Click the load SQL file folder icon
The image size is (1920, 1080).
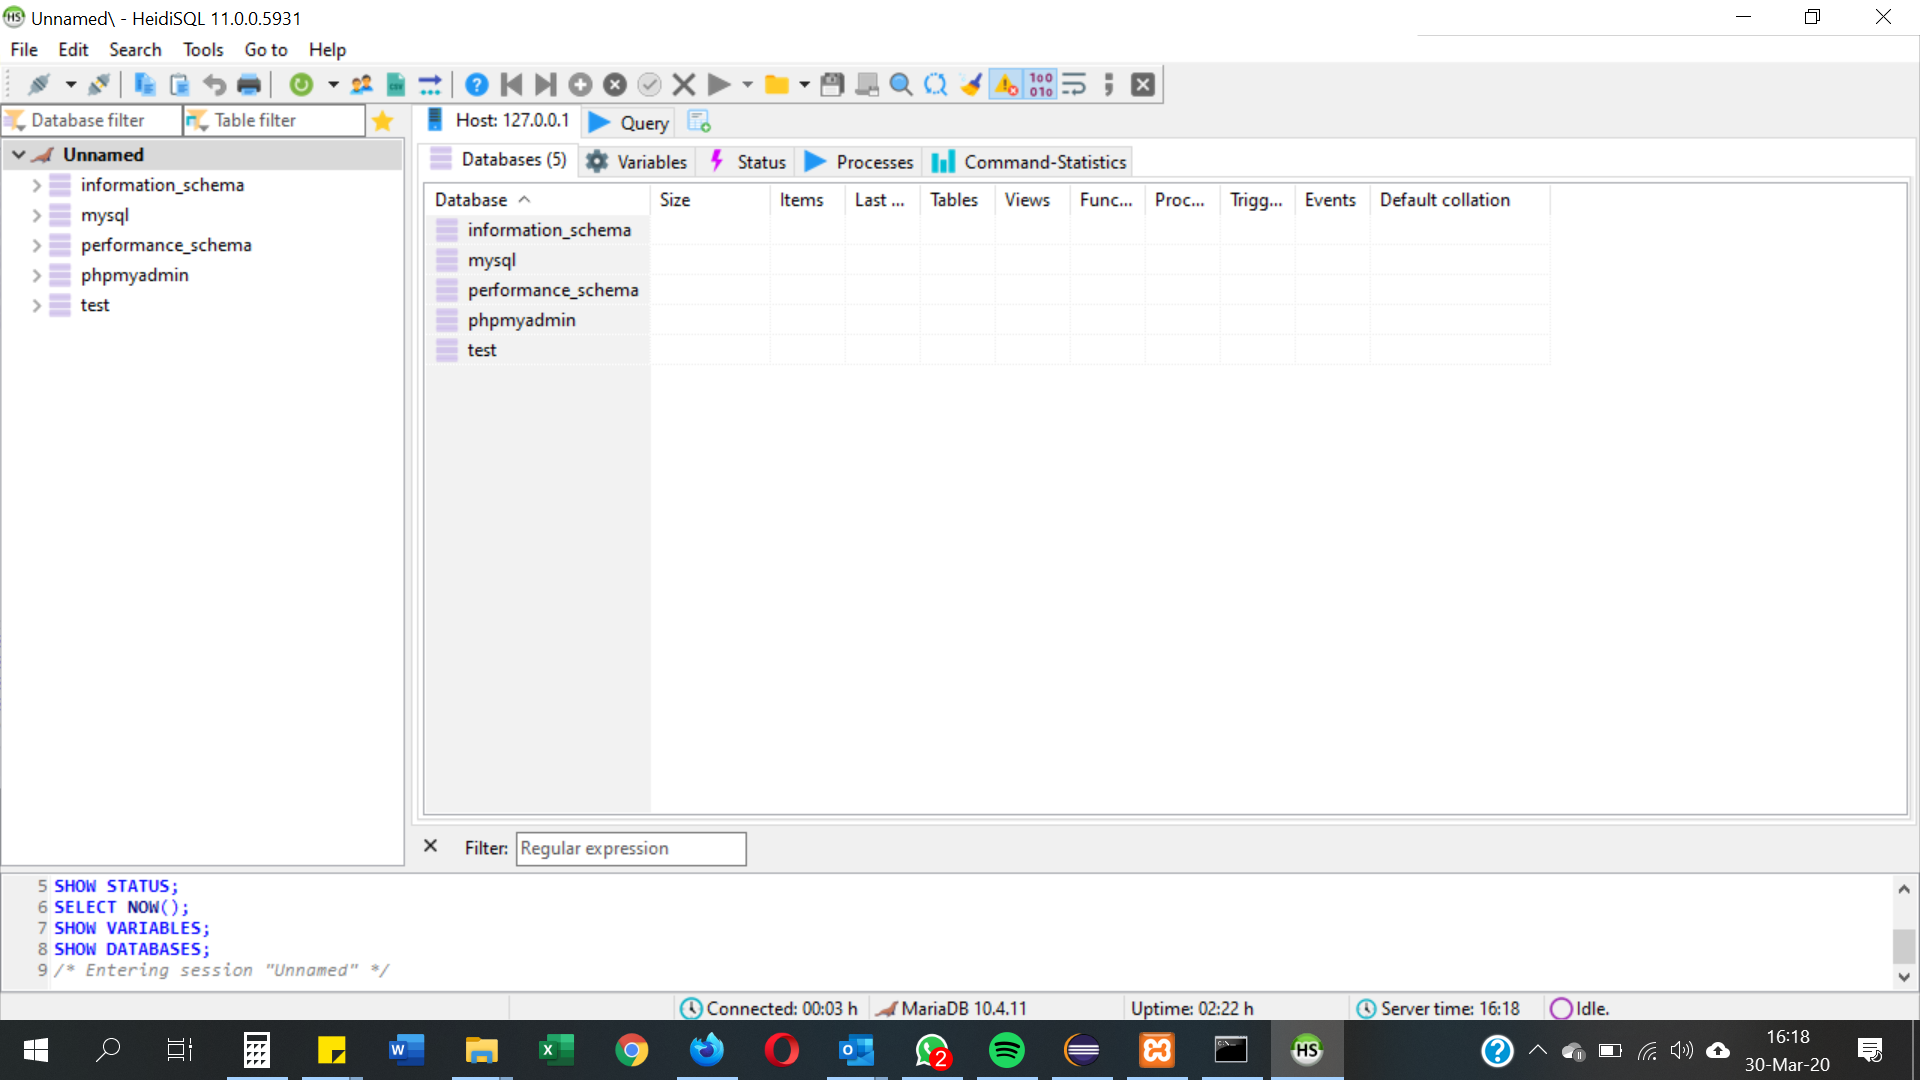(x=777, y=85)
